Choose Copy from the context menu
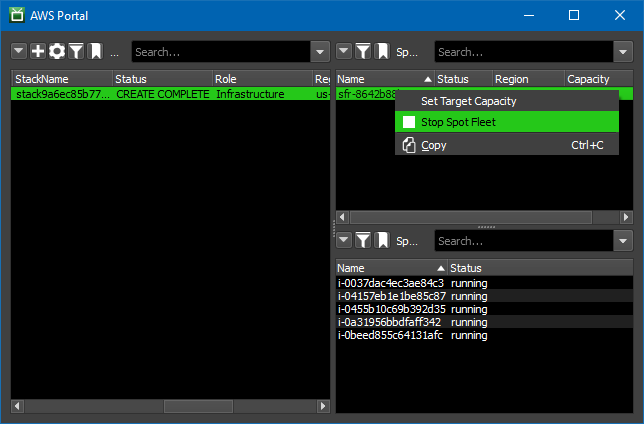The width and height of the screenshot is (644, 424). click(x=507, y=145)
